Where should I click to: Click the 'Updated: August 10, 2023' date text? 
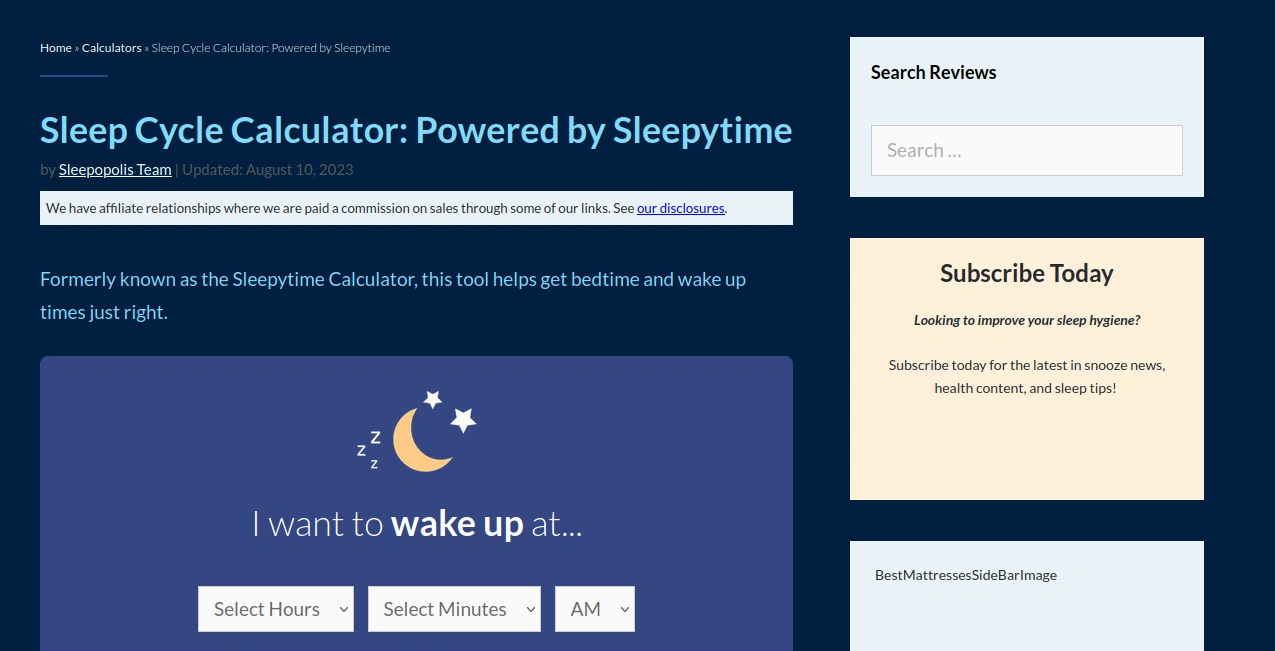[x=267, y=170]
